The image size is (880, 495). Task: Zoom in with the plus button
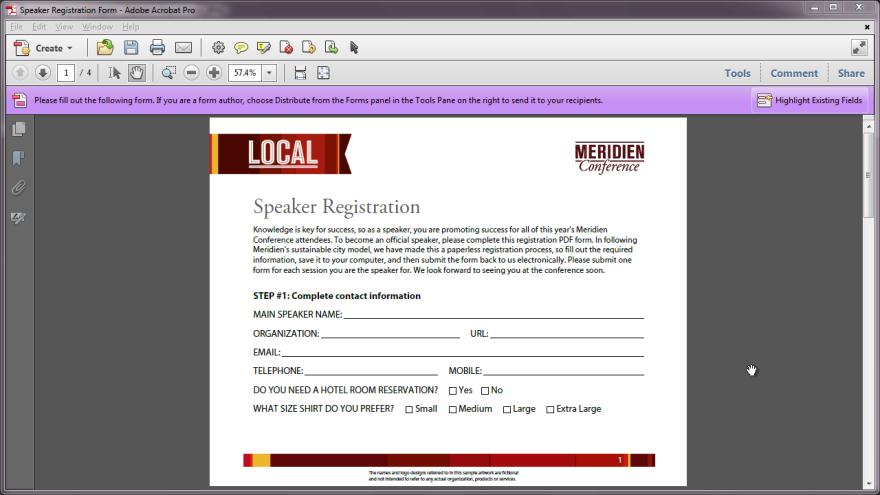tap(214, 73)
